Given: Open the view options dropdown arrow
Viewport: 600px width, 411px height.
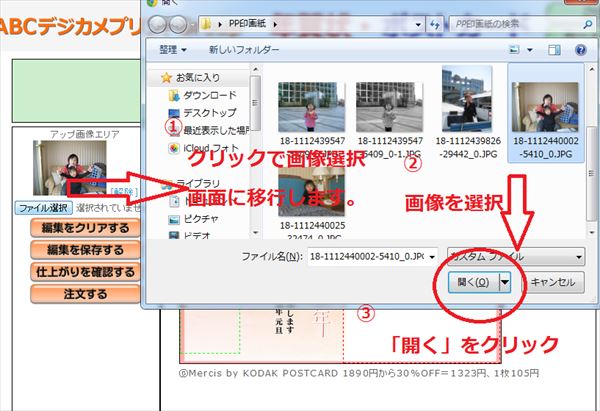Looking at the screenshot, I should tap(530, 50).
